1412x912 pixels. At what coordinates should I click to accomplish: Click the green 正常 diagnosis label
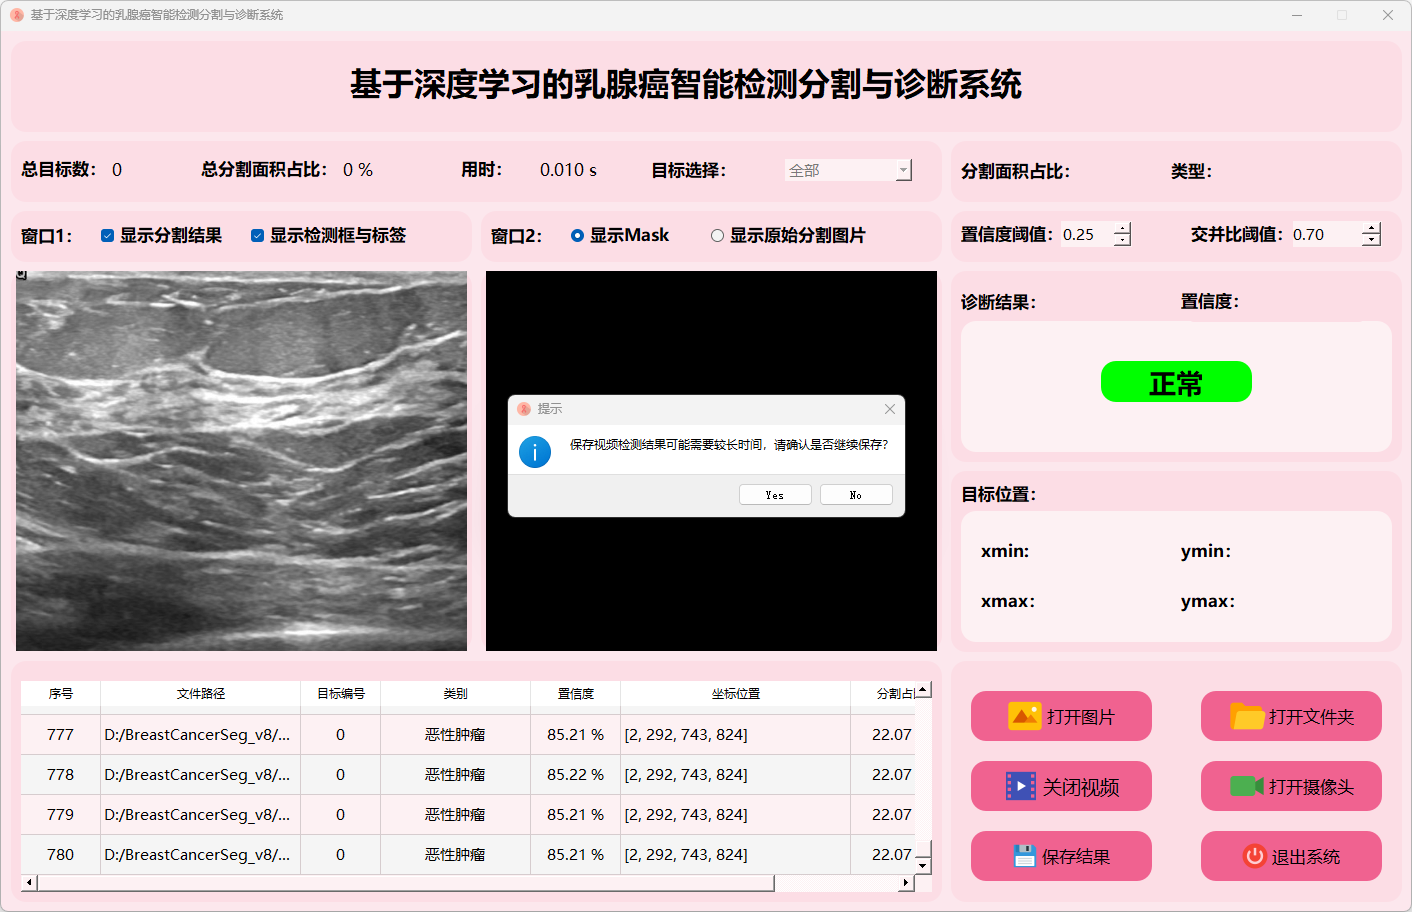[x=1176, y=382]
